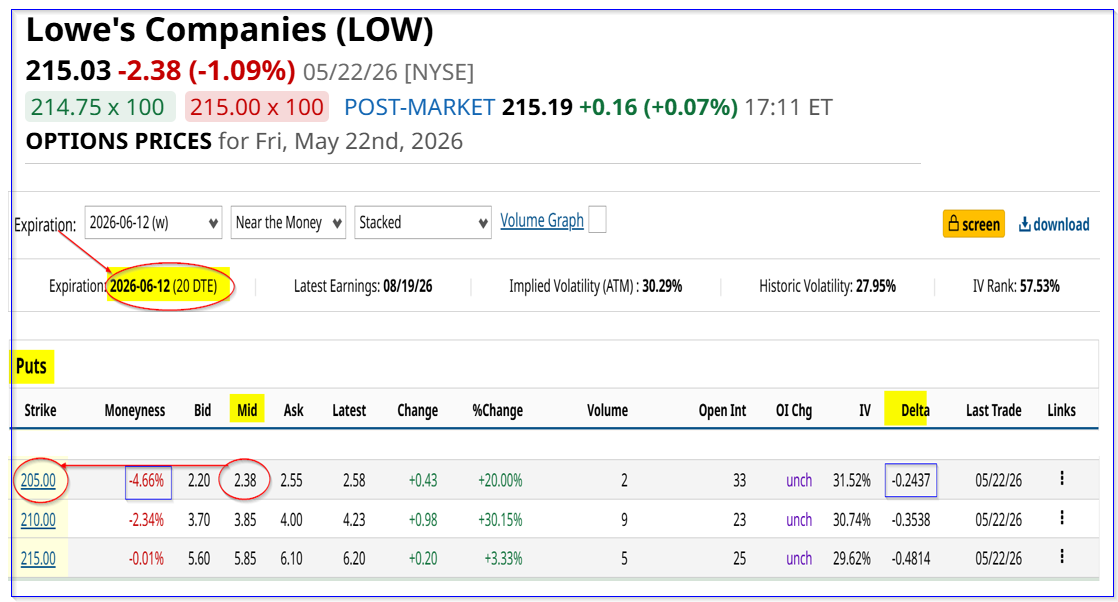Sort by the IV column header
1118x602 pixels.
(864, 410)
